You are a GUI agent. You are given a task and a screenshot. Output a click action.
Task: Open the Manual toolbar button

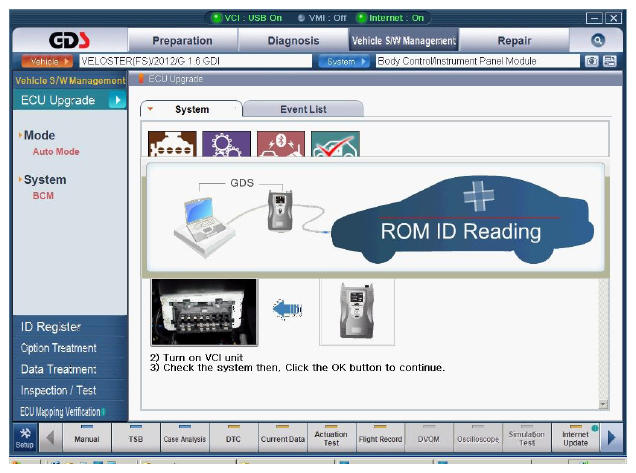(87, 438)
